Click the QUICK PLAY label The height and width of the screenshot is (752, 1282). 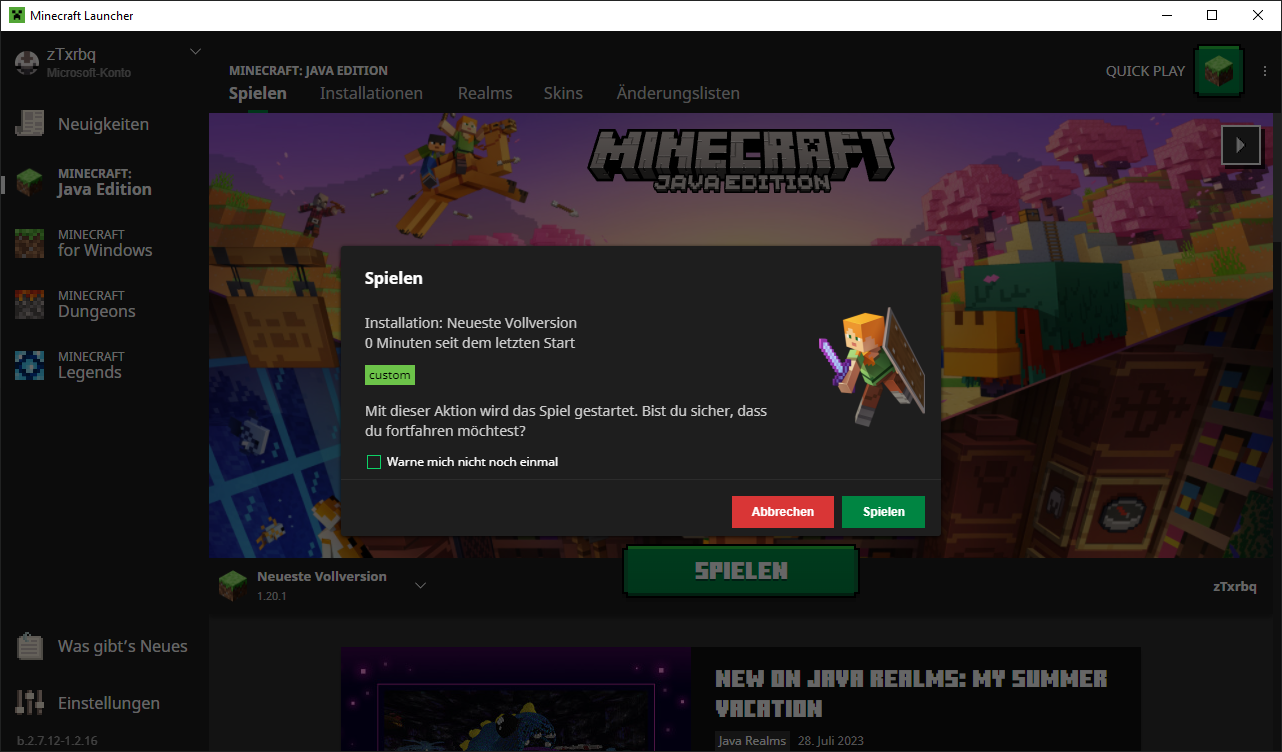[1145, 71]
